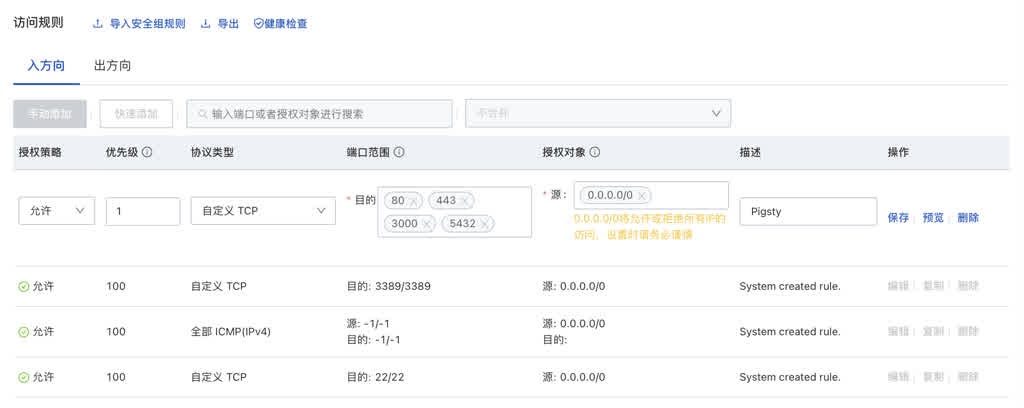1024x408 pixels.
Task: Click 删除 on the Pigsty rule row
Action: [x=967, y=218]
